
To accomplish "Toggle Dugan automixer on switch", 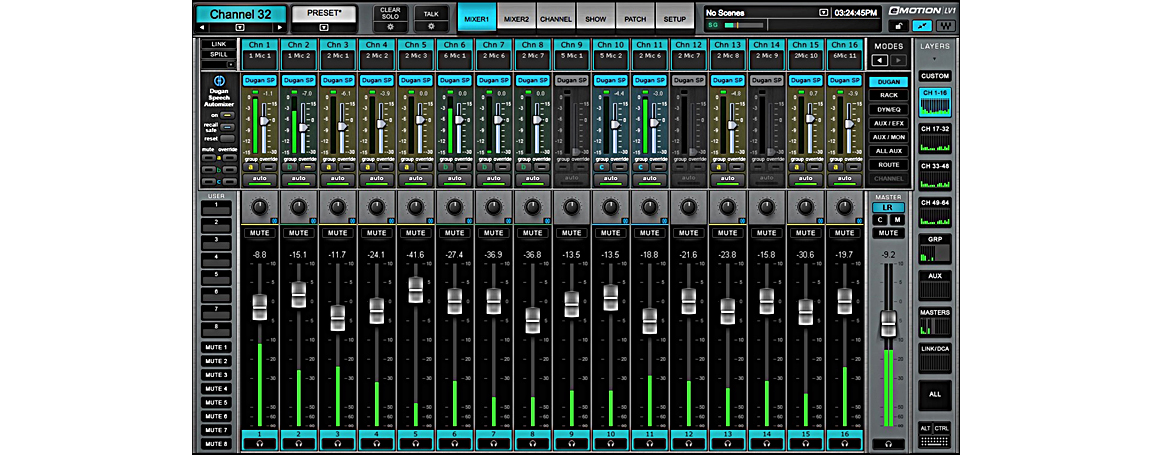I will point(227,116).
